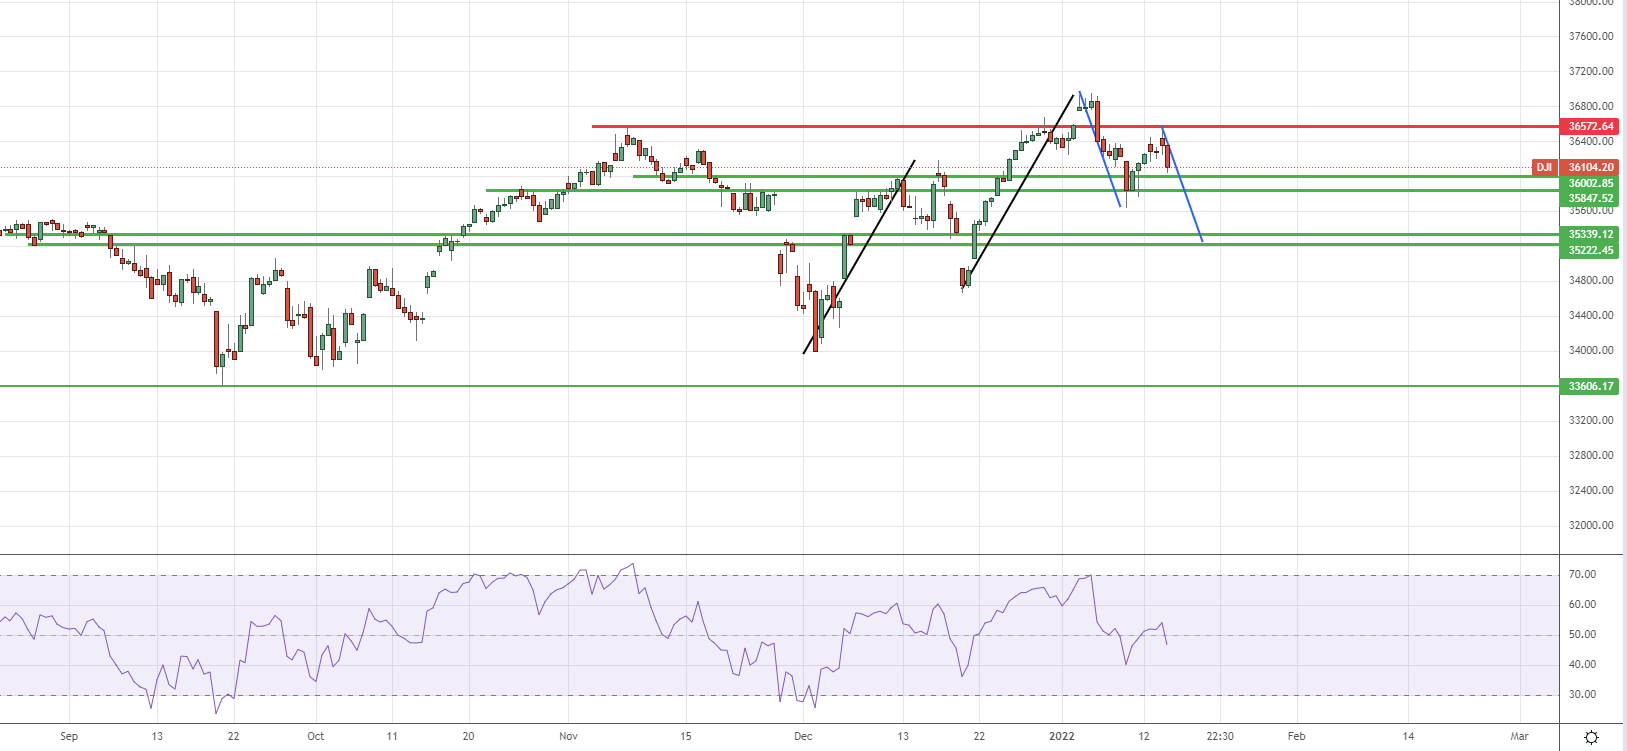Click the 22:30 time axis label
Image resolution: width=1627 pixels, height=751 pixels.
point(1220,736)
